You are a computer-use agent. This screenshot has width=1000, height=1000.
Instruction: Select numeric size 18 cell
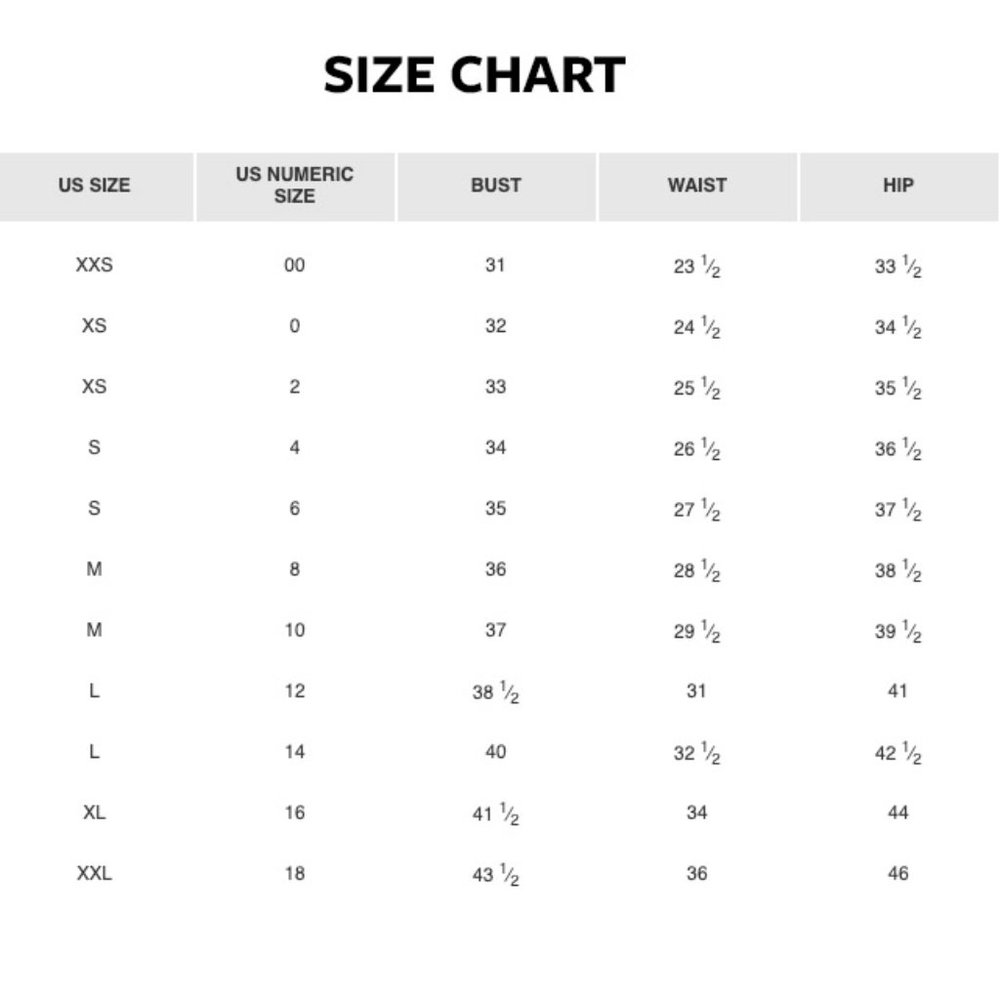[x=295, y=873]
